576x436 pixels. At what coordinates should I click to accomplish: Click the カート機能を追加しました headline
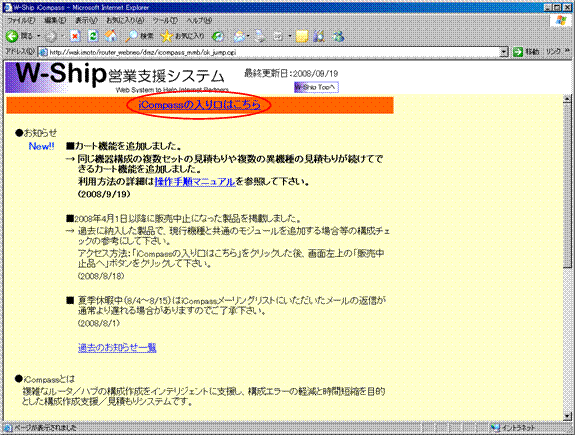124,146
